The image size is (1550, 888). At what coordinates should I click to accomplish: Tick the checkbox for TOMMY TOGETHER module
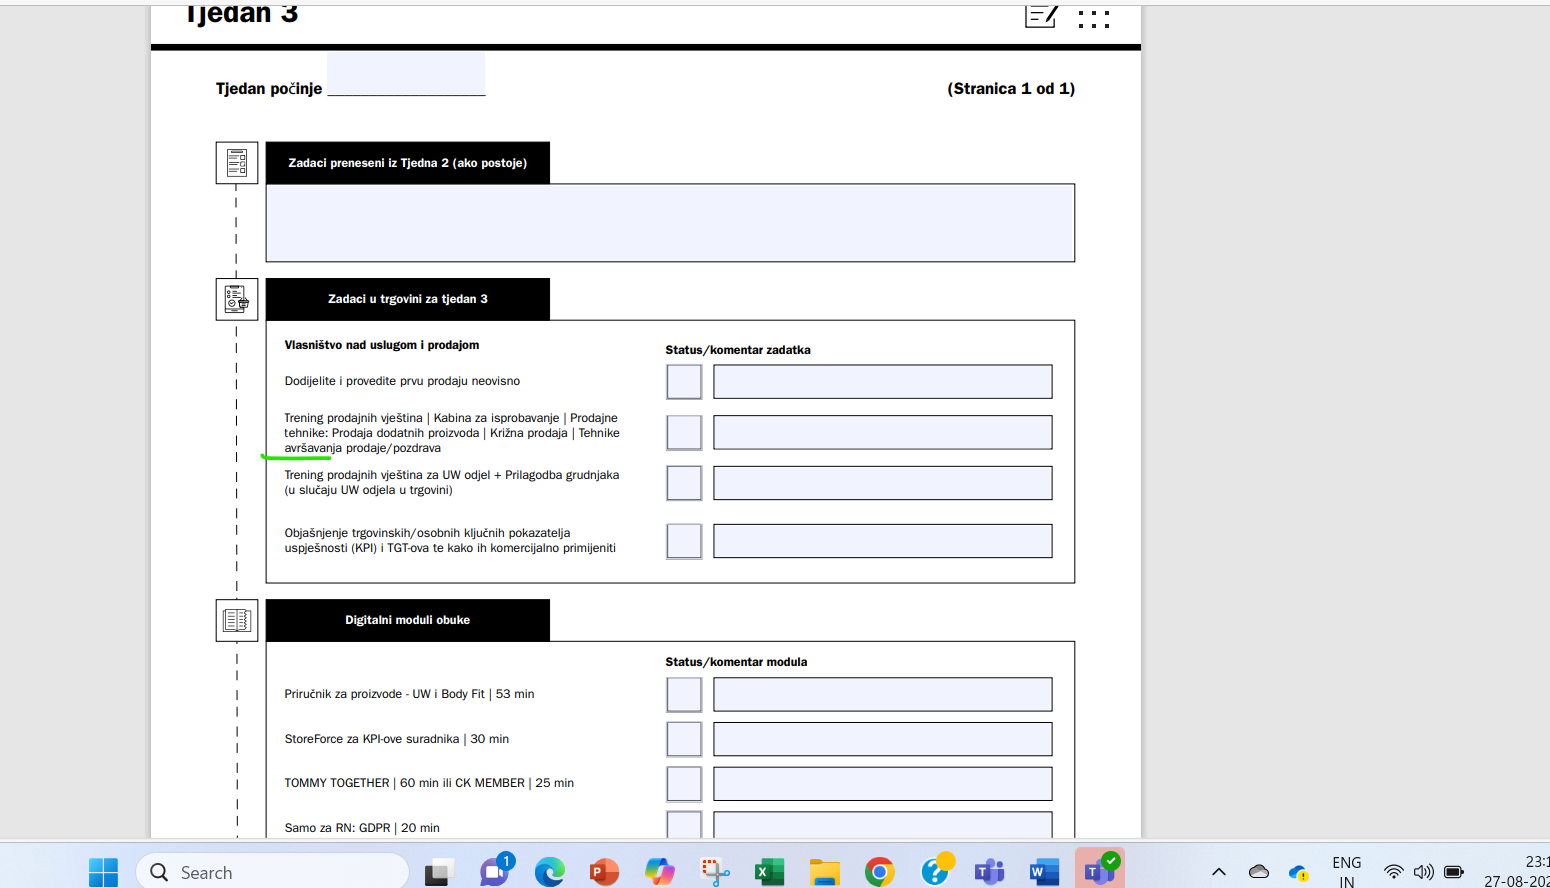684,784
